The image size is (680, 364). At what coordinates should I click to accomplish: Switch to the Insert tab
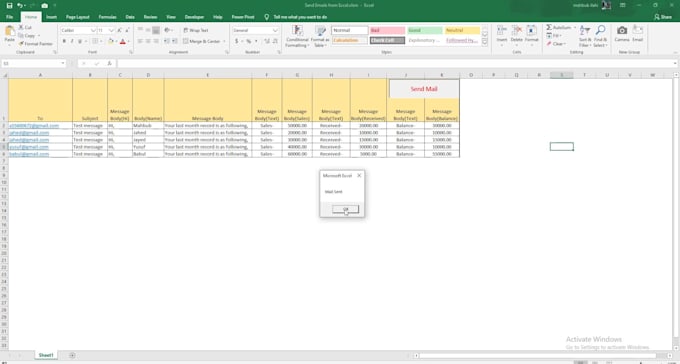[51, 17]
